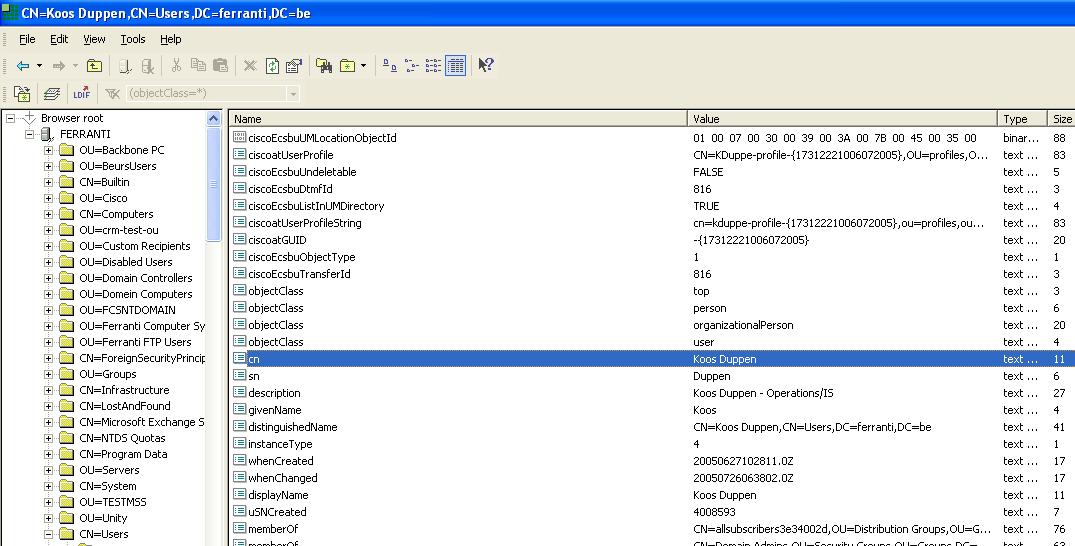
Task: Click the new profile icon in second toolbar
Action: pos(22,93)
